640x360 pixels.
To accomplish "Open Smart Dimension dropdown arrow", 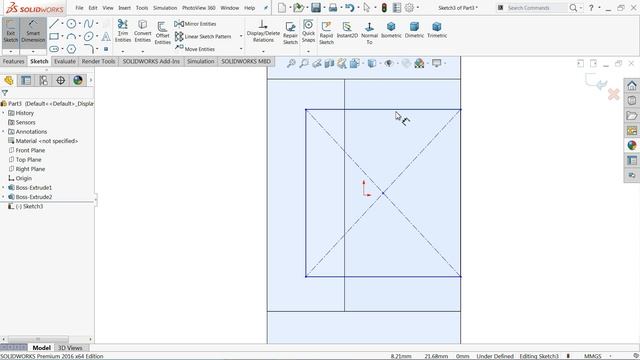I will click(x=33, y=51).
